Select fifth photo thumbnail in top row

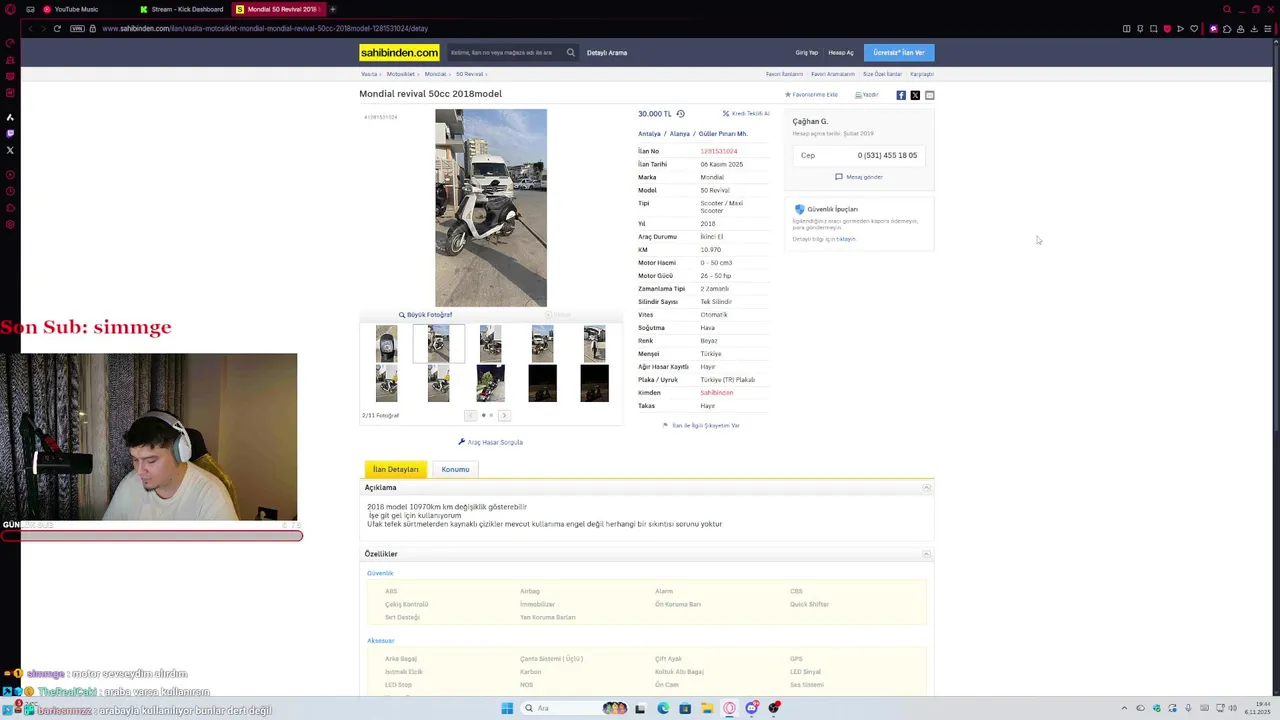(594, 343)
